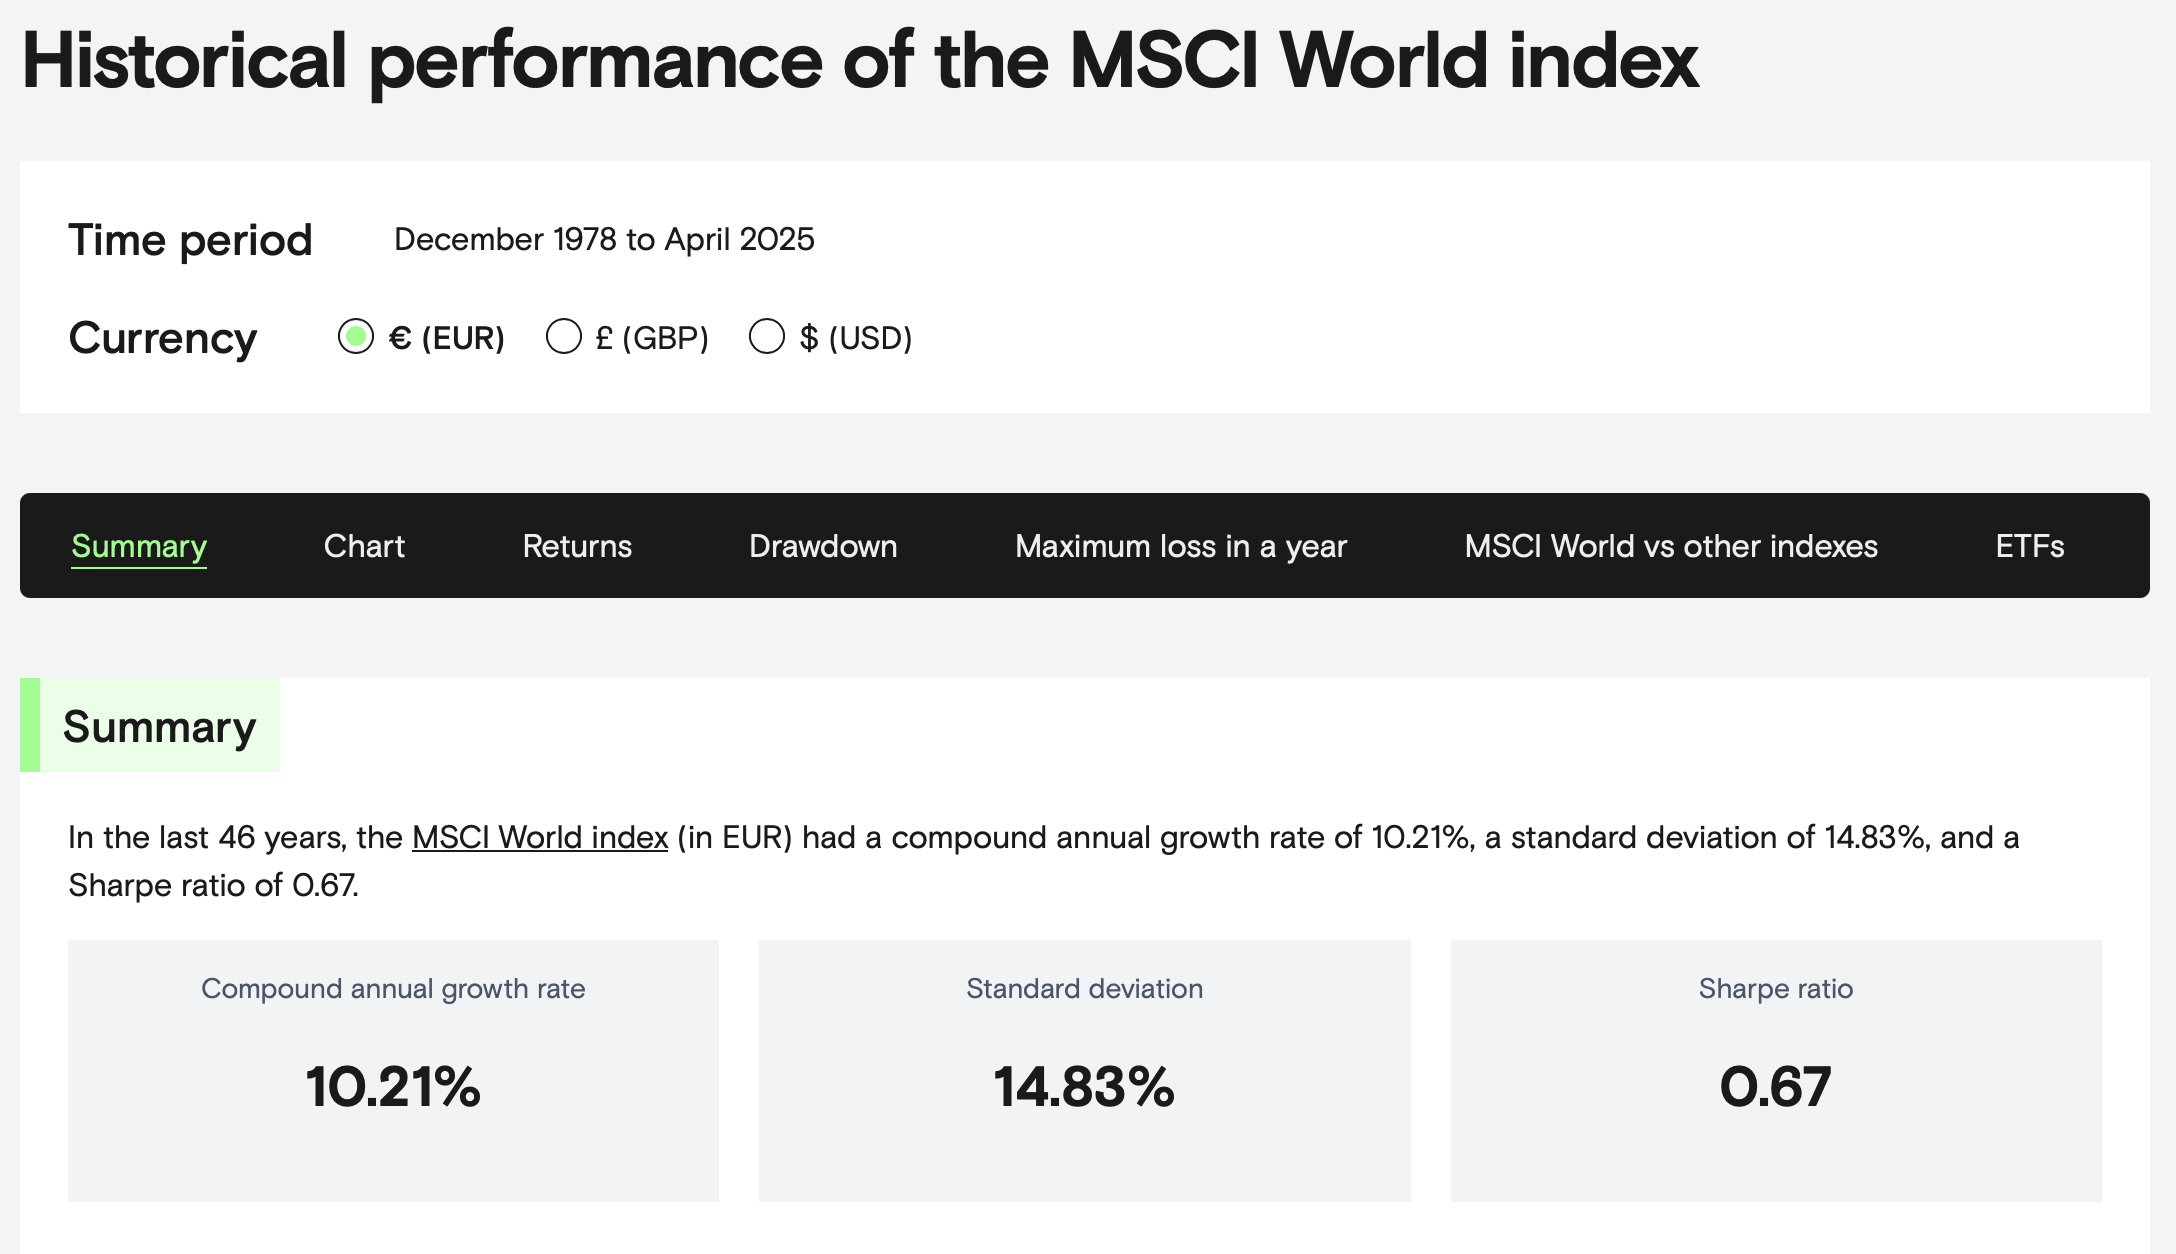The height and width of the screenshot is (1254, 2176).
Task: Open MSCI World vs other indexes tab
Action: coord(1671,546)
